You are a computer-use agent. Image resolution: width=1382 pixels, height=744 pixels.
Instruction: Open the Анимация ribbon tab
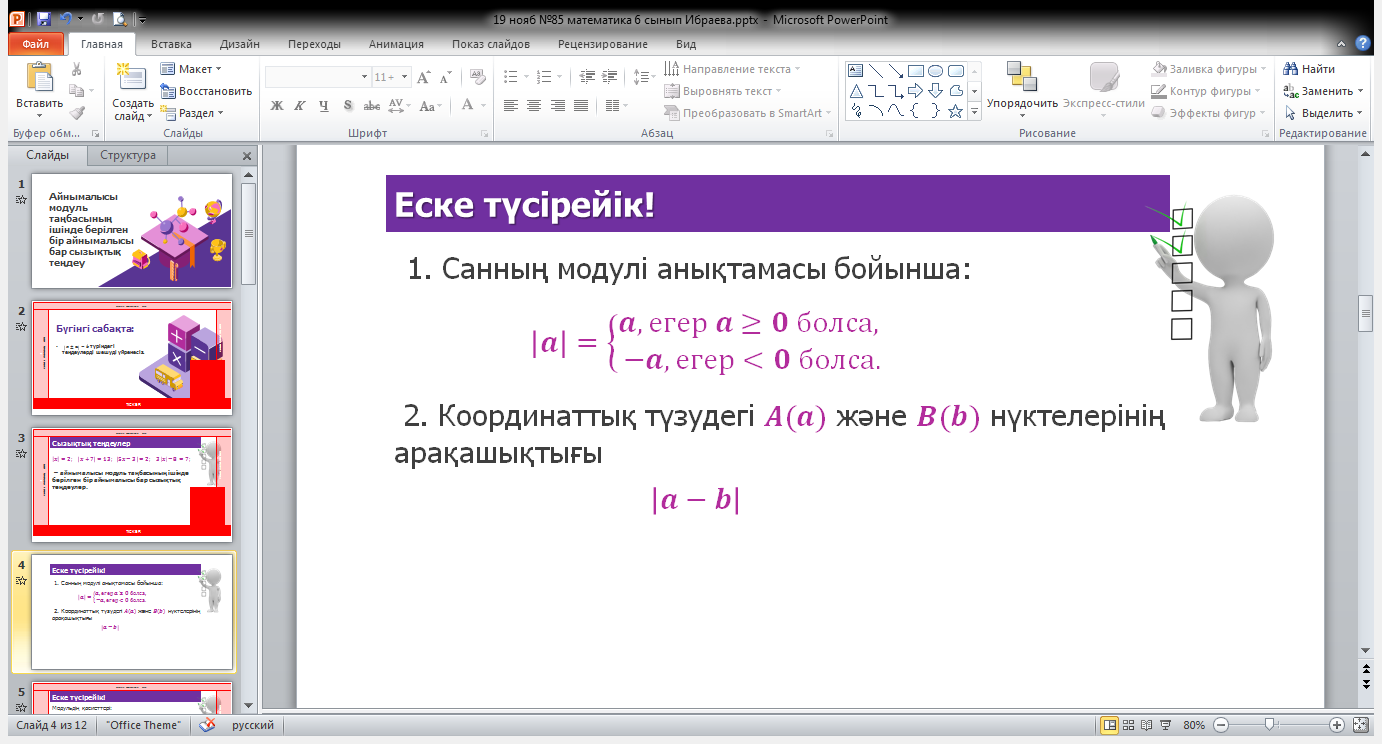click(x=396, y=44)
